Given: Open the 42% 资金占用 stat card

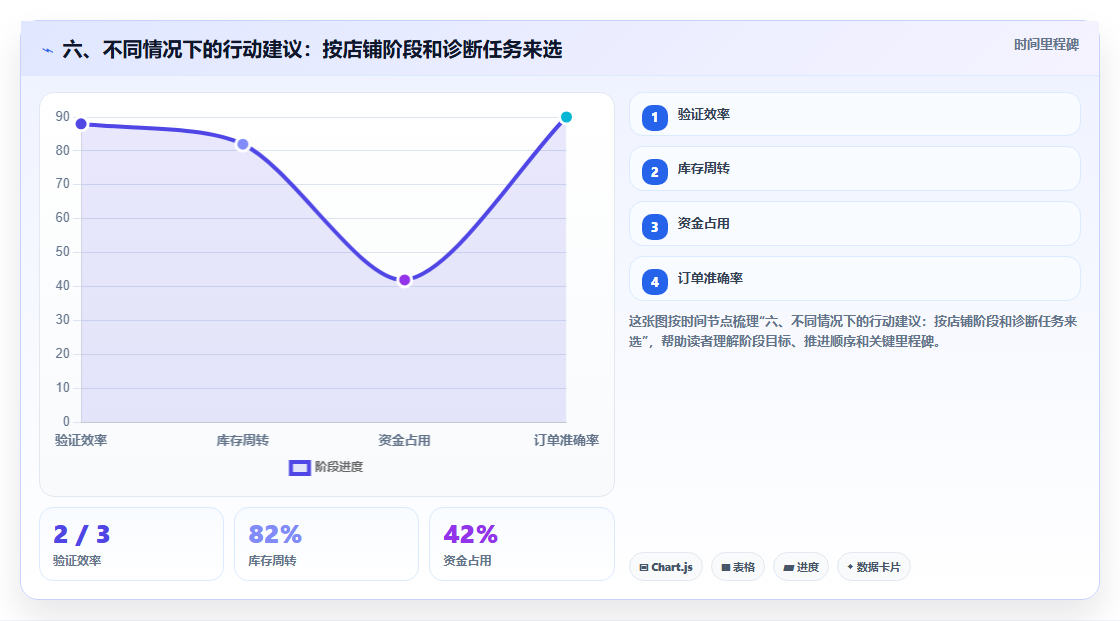Looking at the screenshot, I should click(521, 544).
